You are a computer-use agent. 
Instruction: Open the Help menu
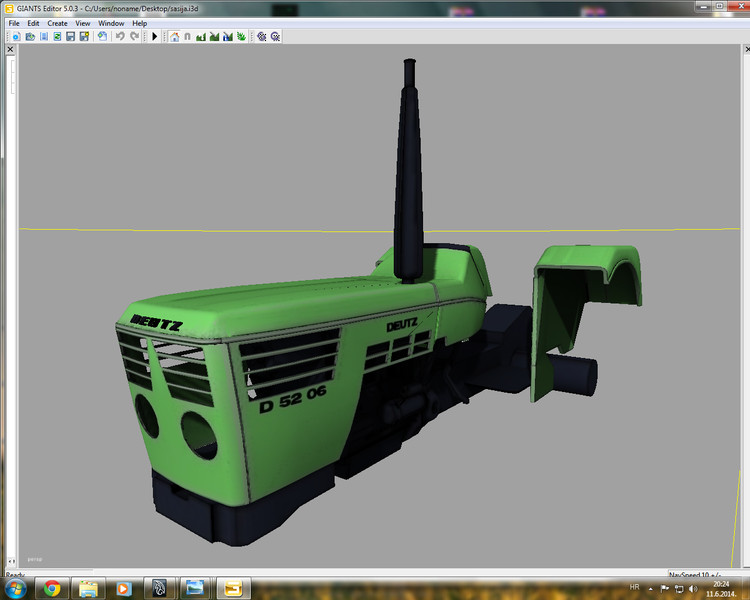(x=139, y=23)
